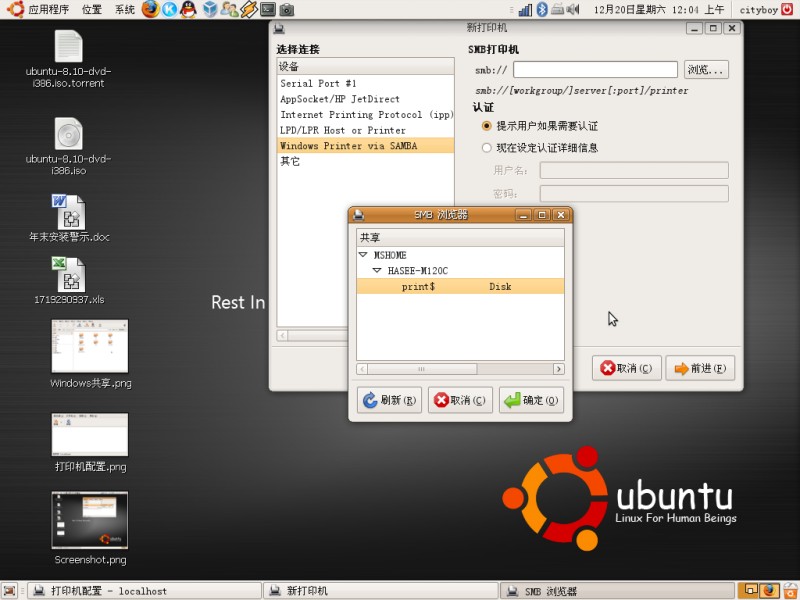
Task: Click 取消 in the new printer window
Action: [x=627, y=368]
